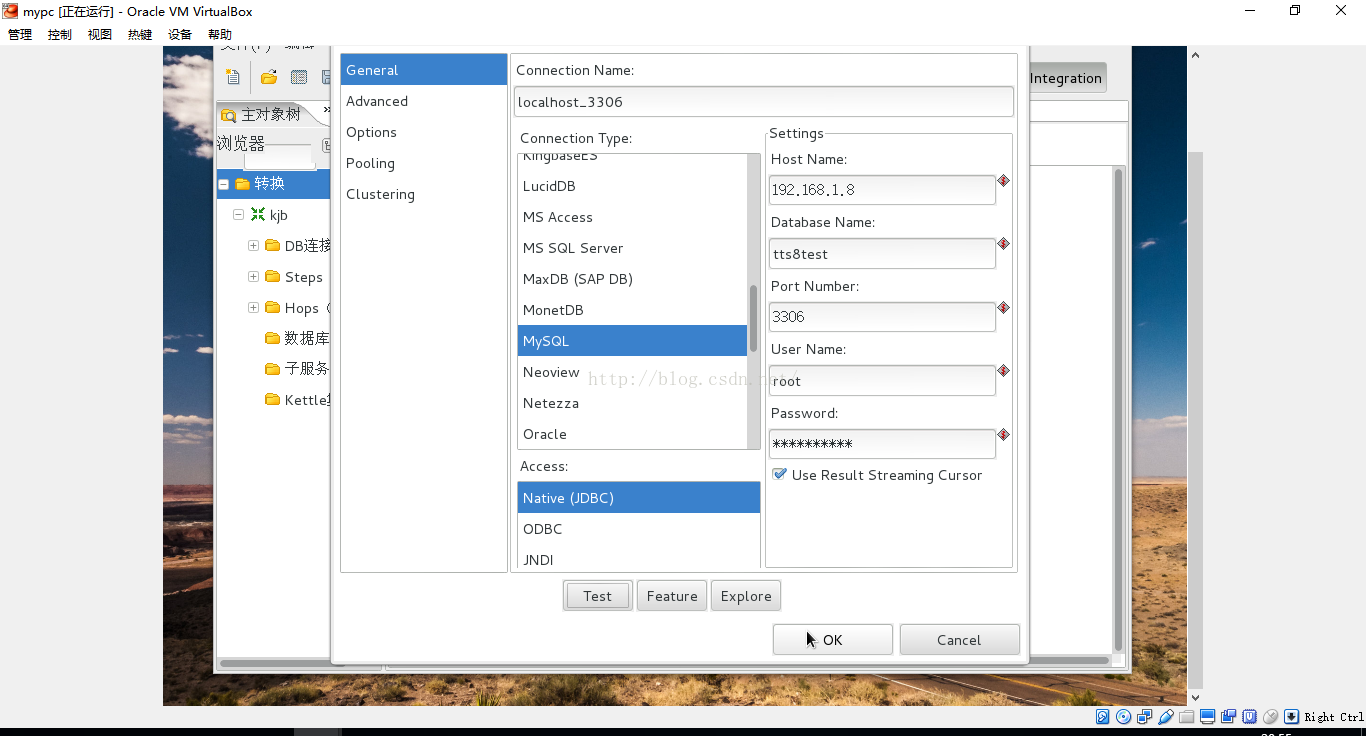1366x736 pixels.
Task: Click VirtualBox network adapters icon in status bar
Action: coord(1145,716)
